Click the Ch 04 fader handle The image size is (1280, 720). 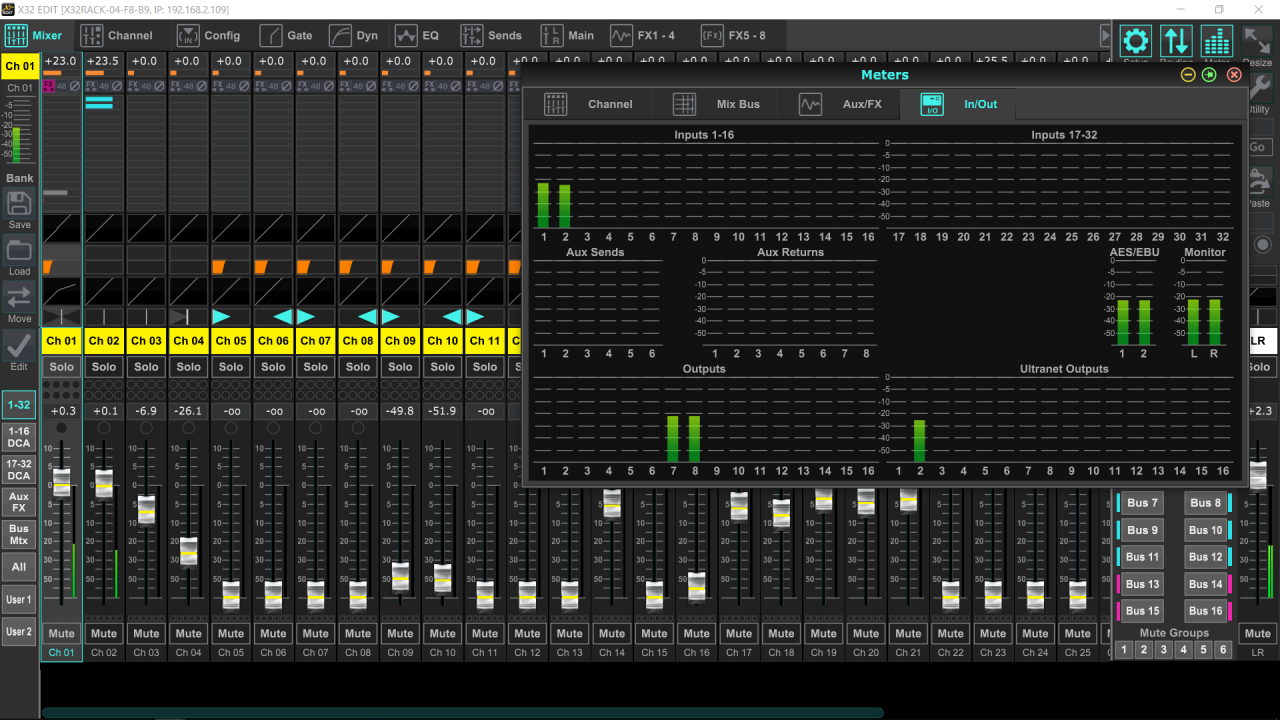pyautogui.click(x=188, y=551)
